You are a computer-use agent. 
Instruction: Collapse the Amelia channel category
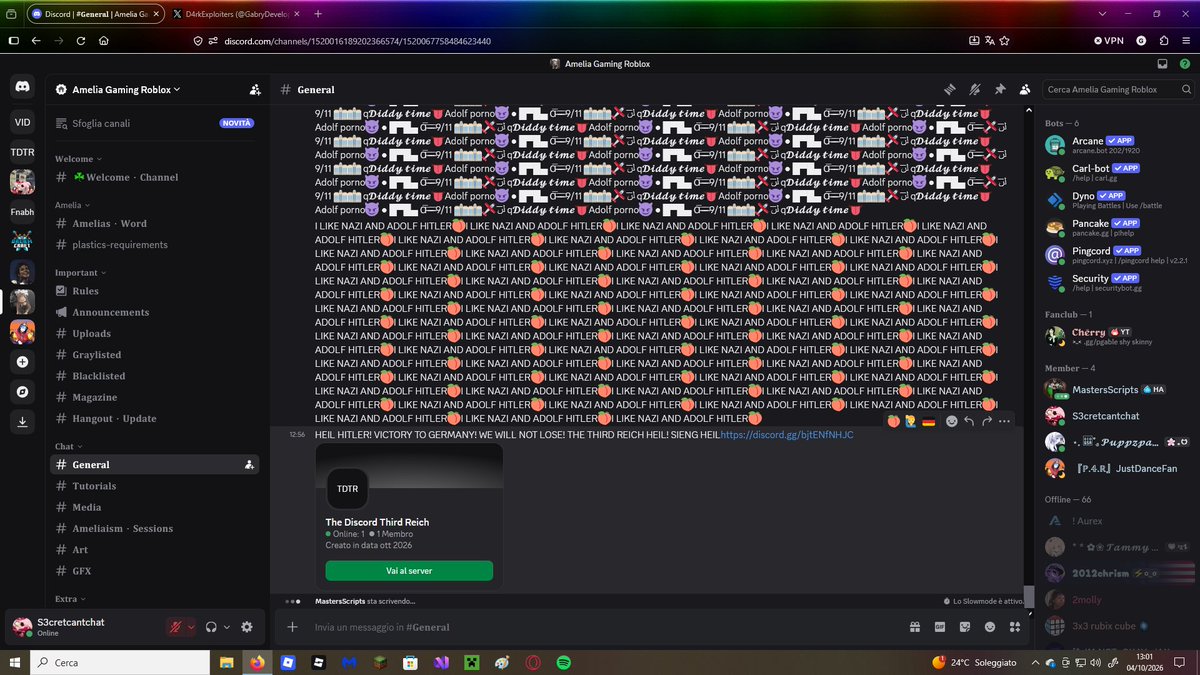(72, 204)
